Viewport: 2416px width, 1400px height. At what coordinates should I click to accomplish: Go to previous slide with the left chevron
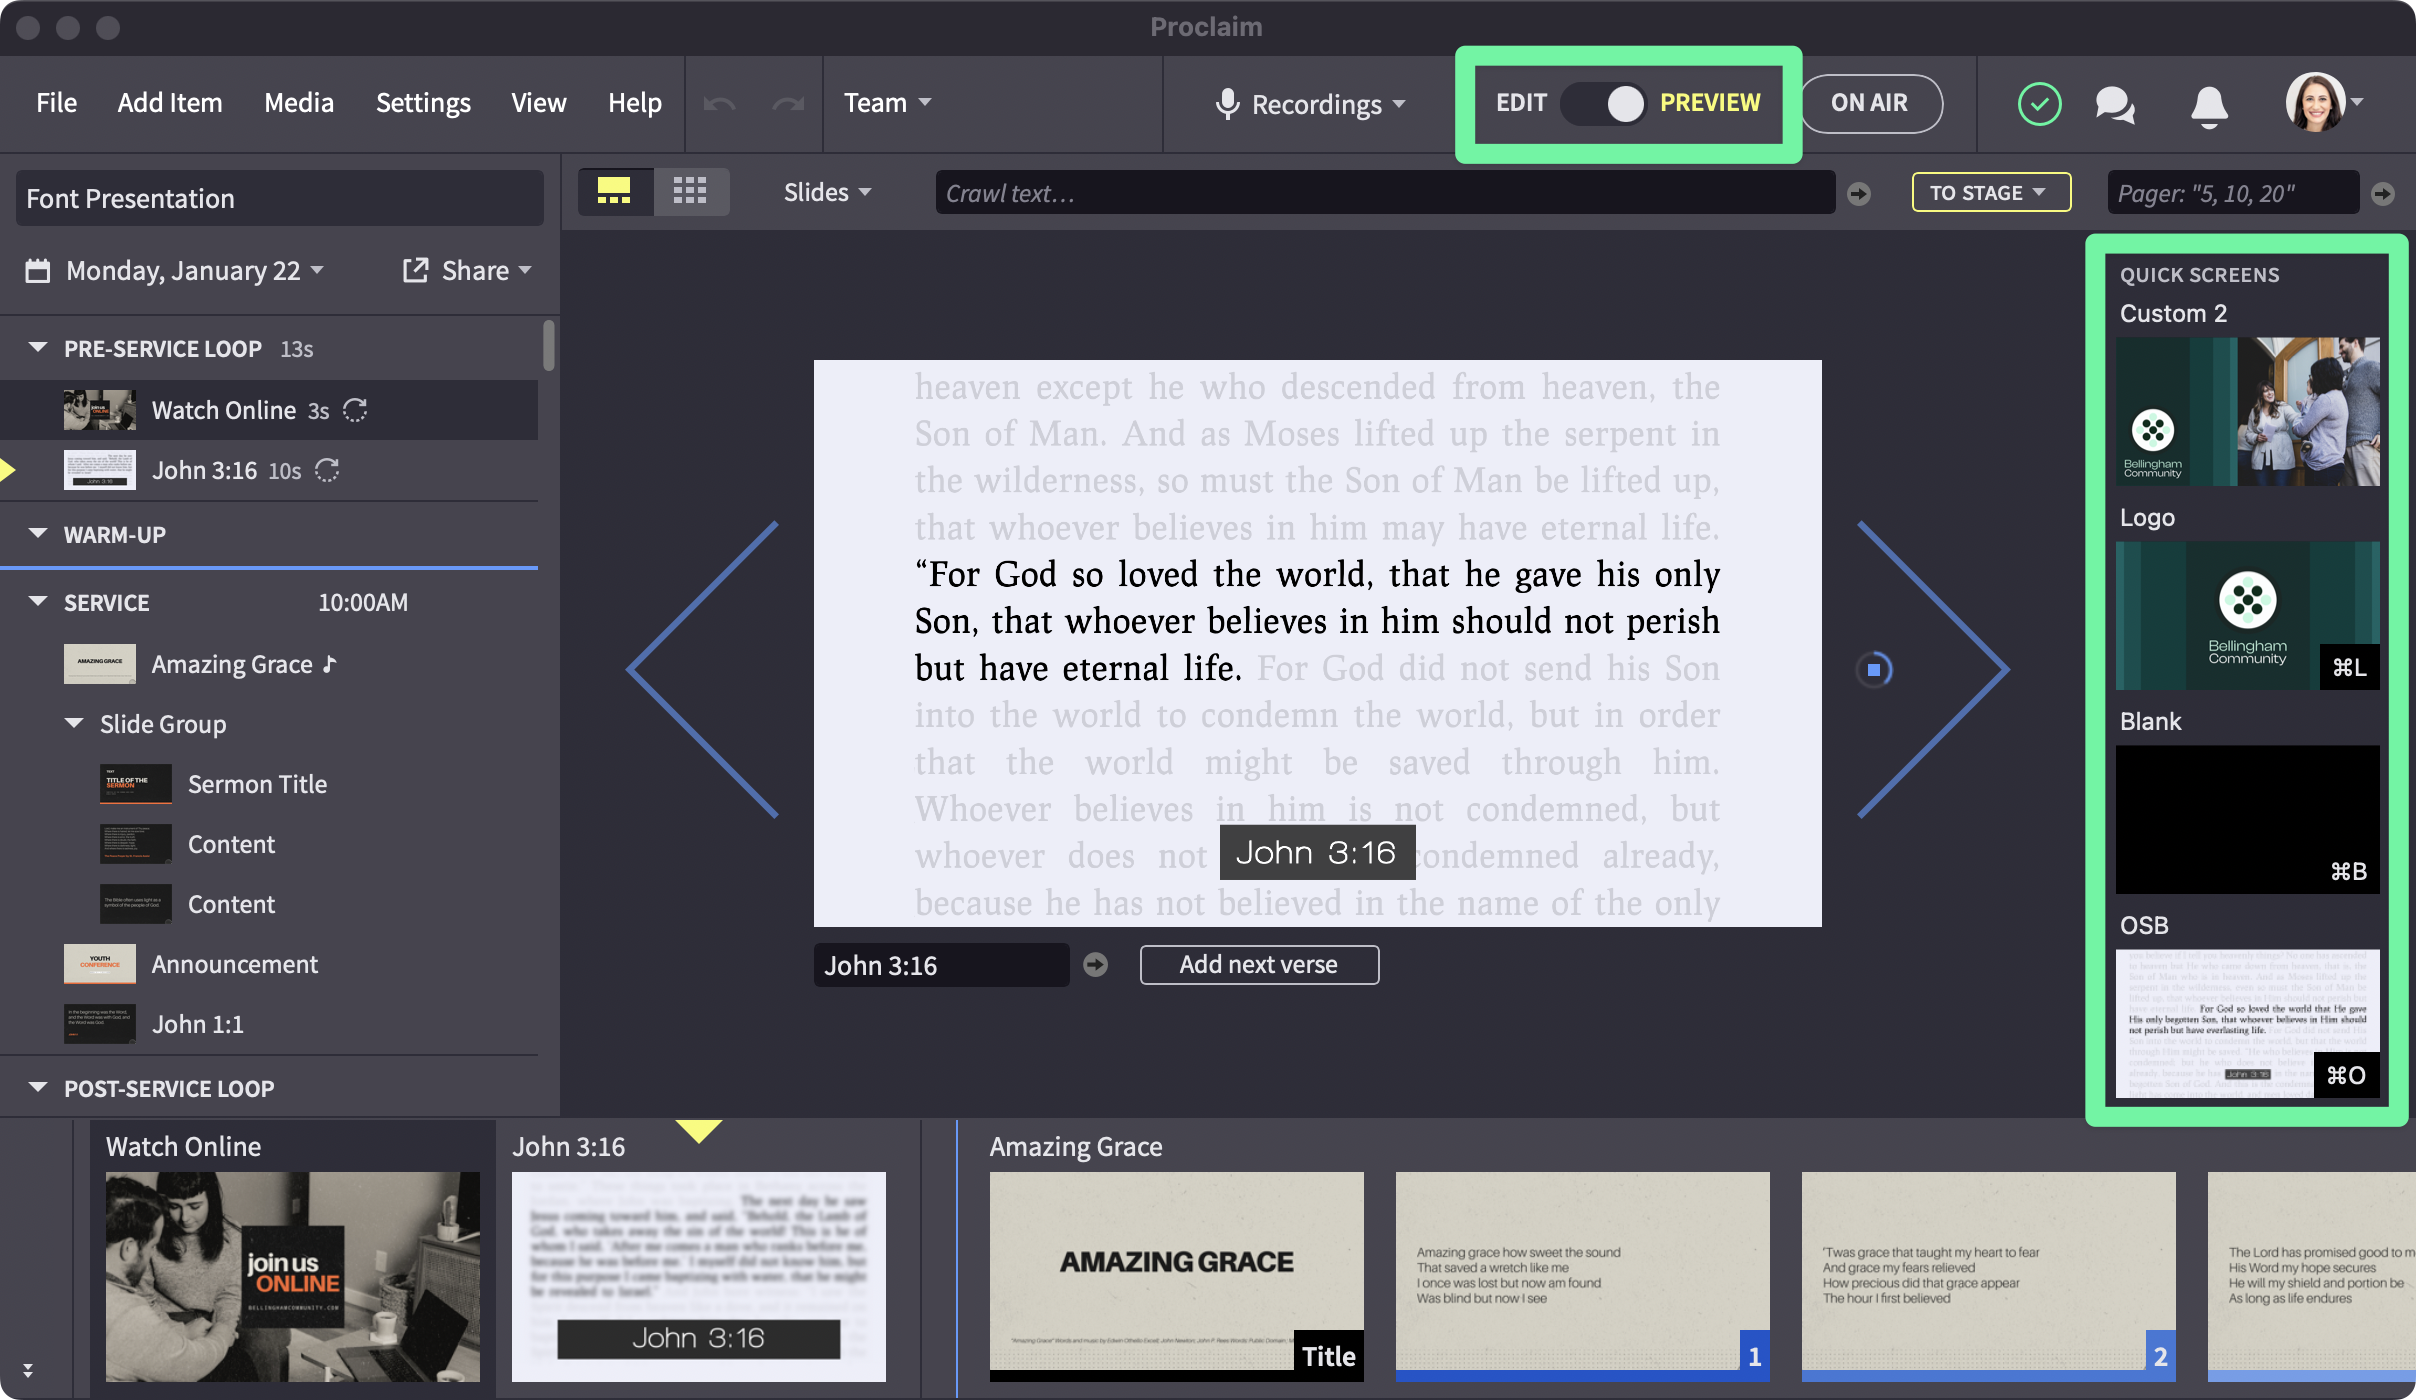coord(702,669)
